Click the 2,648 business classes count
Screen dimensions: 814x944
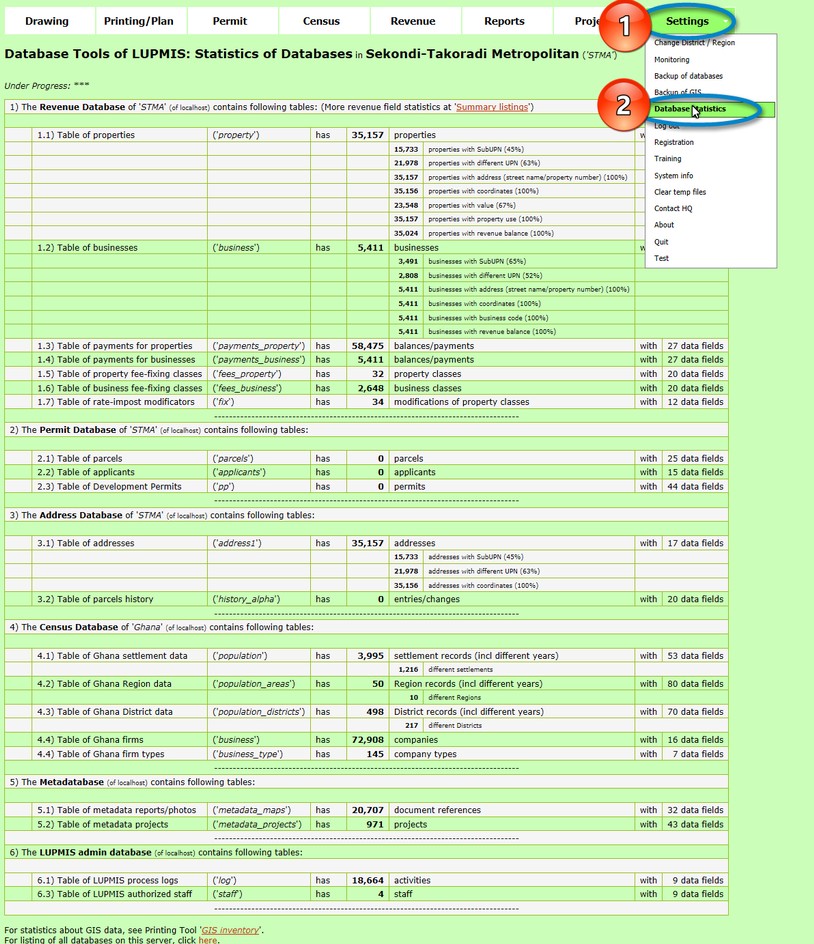coord(370,388)
